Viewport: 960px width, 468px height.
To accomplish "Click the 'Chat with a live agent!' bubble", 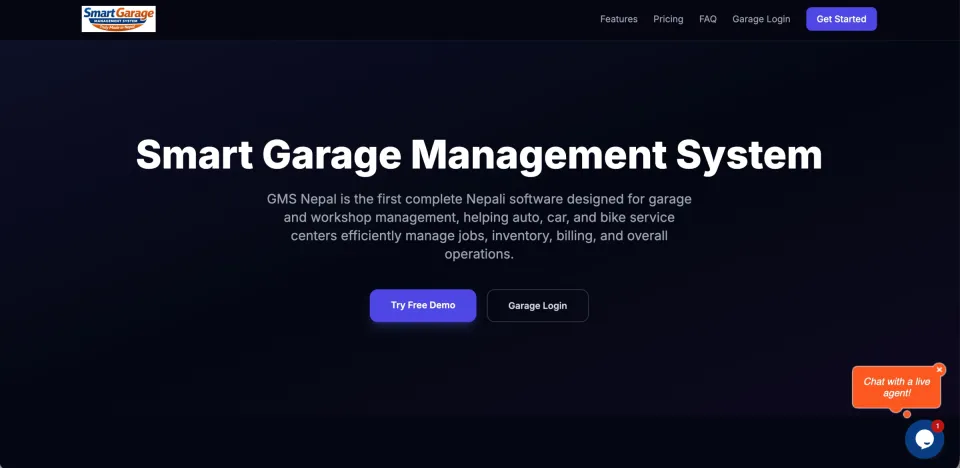I will coord(896,387).
